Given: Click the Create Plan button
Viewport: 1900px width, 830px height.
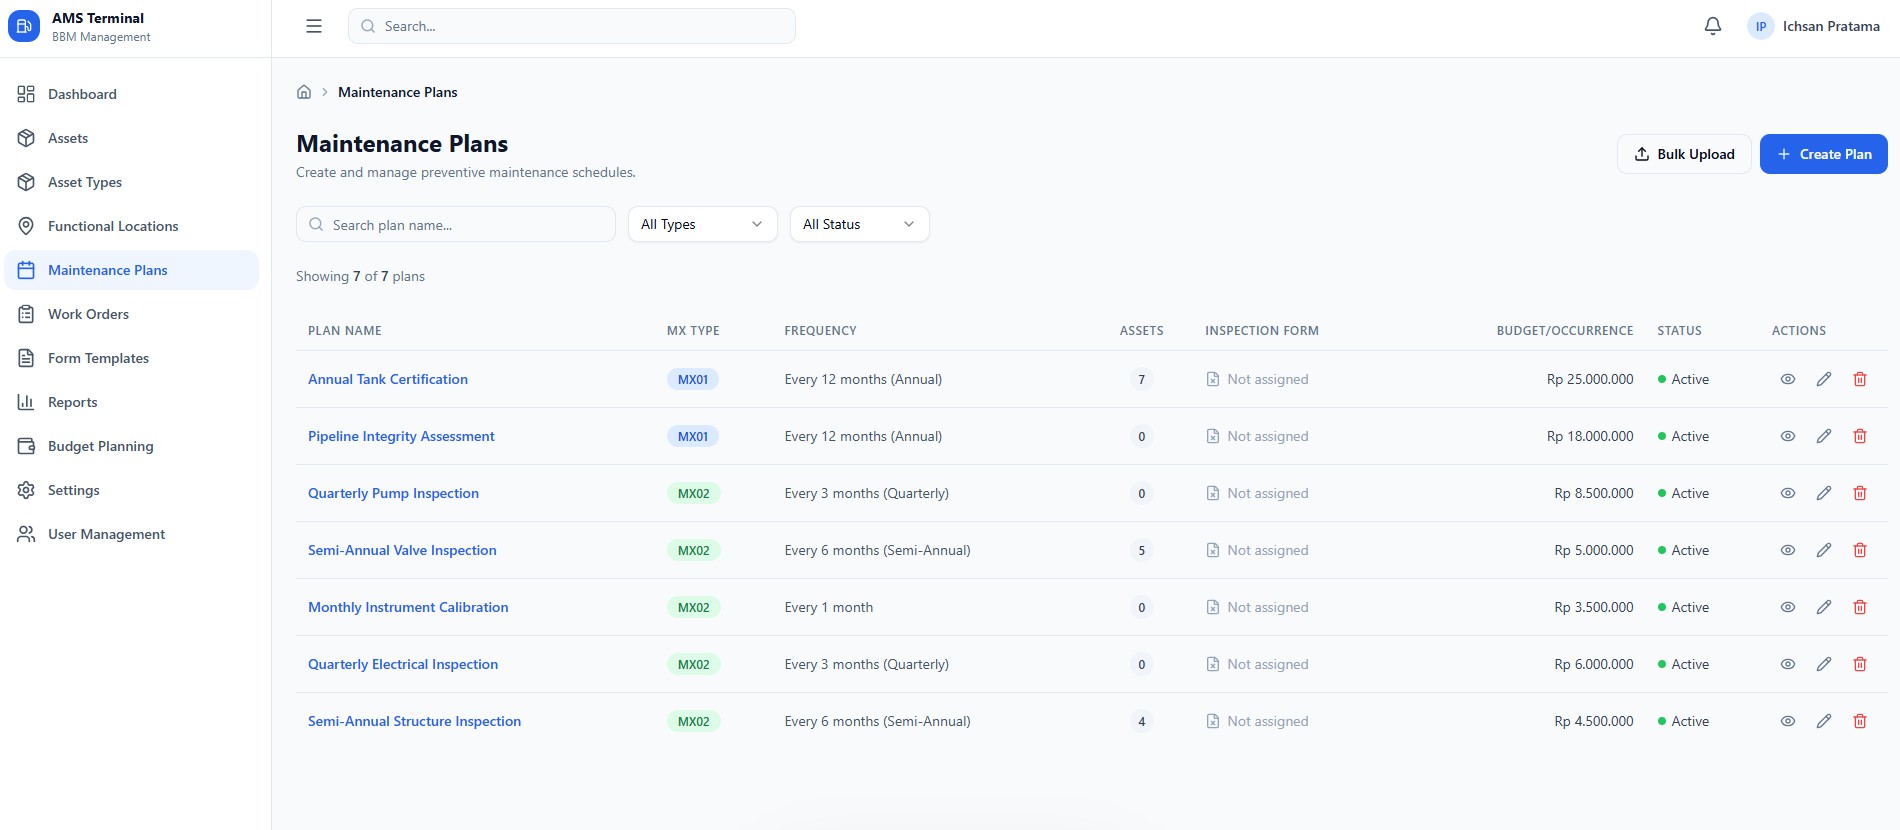Looking at the screenshot, I should tap(1823, 154).
